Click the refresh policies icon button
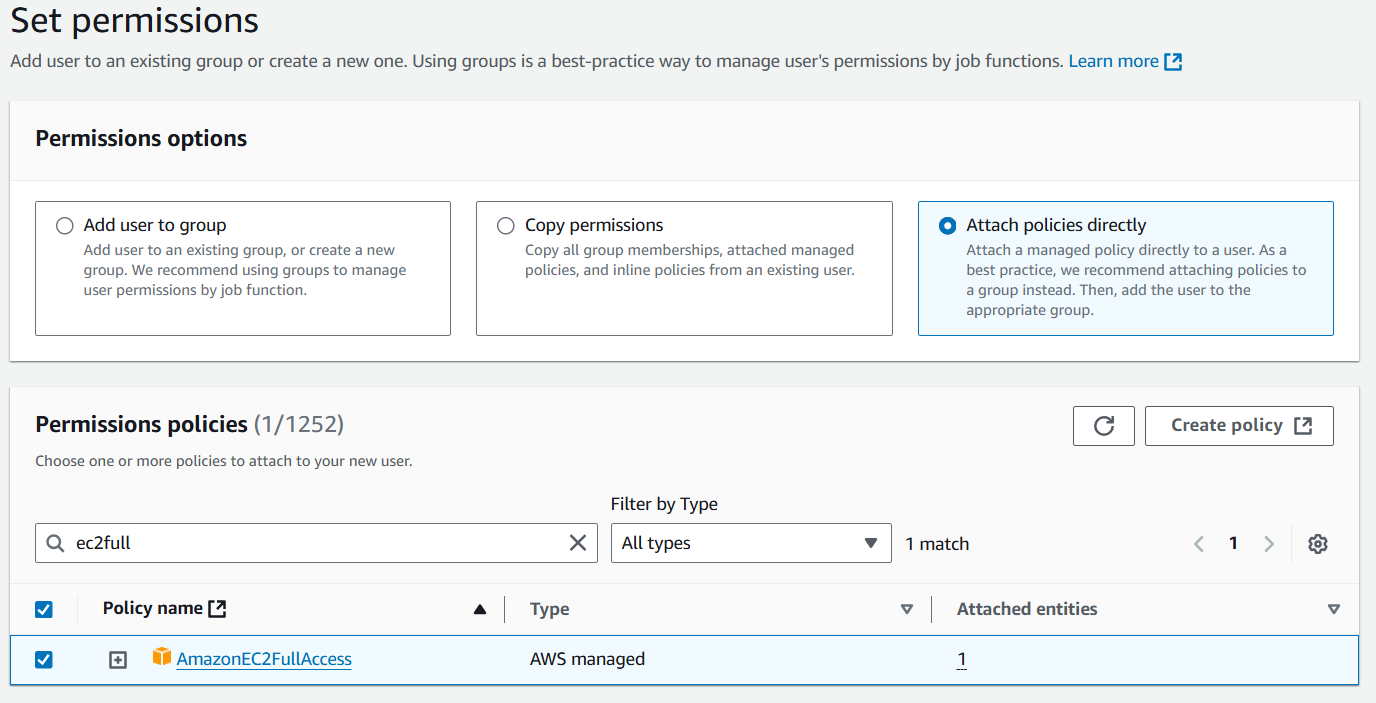Viewport: 1376px width, 703px height. point(1103,426)
